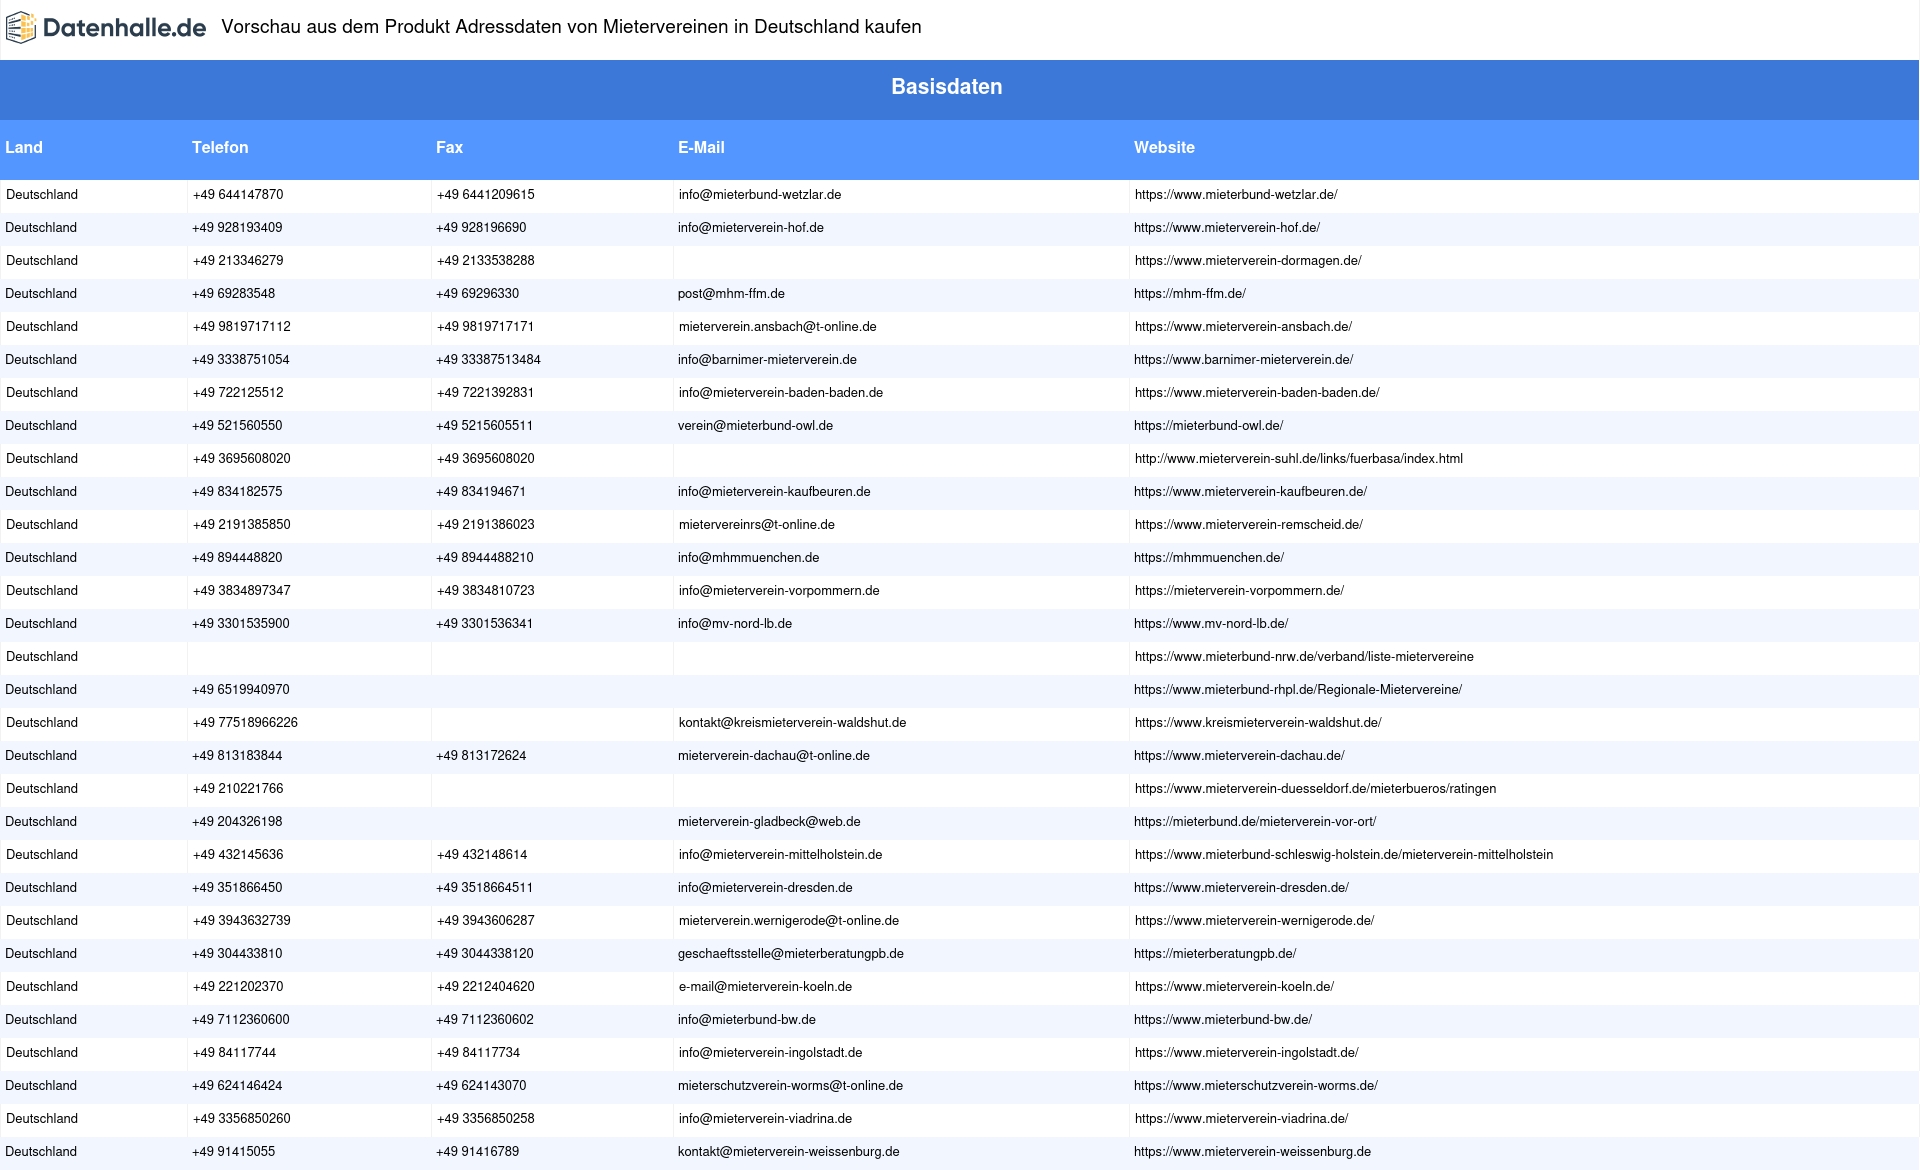Open the mieterschutzverein-worms.de website link
This screenshot has width=1920, height=1170.
coord(1256,1086)
